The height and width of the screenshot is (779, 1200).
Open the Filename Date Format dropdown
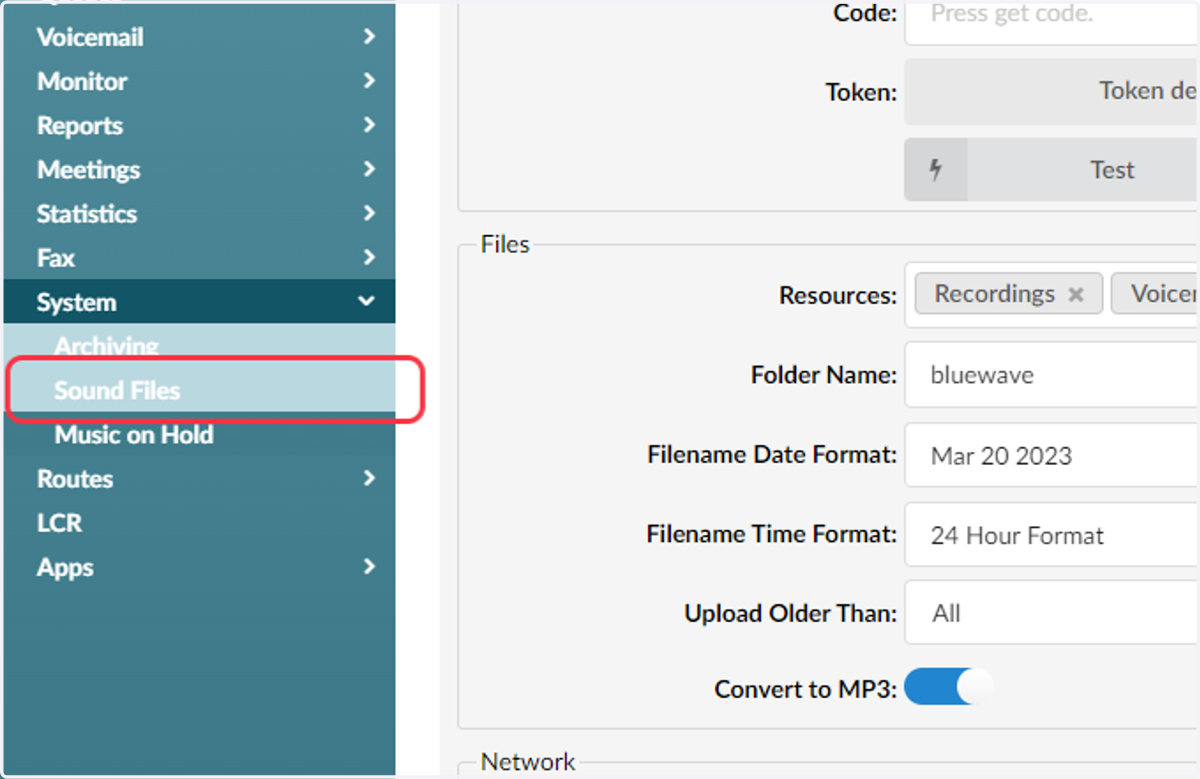1052,455
